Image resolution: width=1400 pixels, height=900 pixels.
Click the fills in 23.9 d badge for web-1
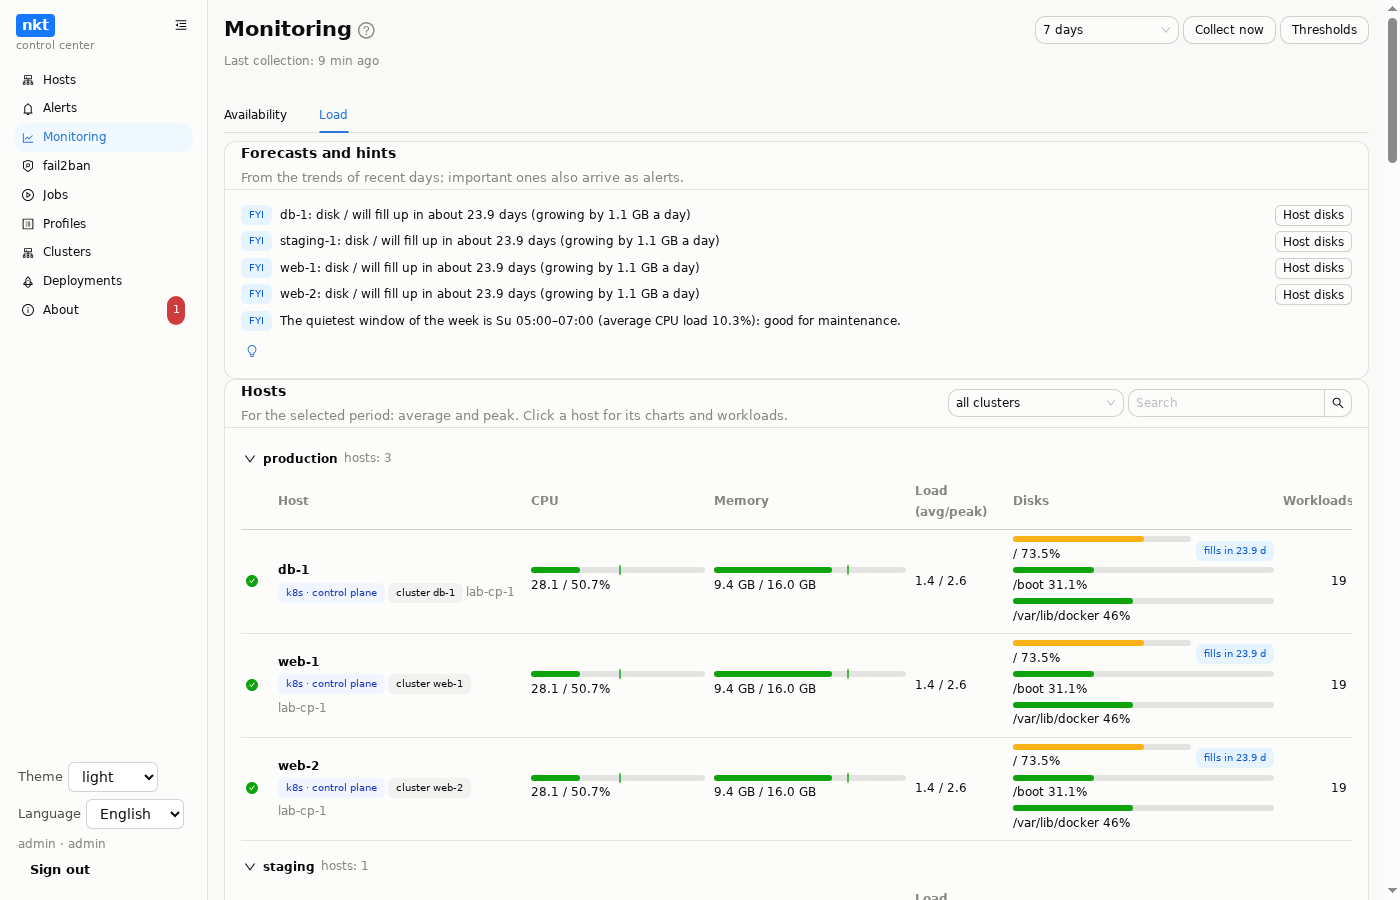(1235, 654)
